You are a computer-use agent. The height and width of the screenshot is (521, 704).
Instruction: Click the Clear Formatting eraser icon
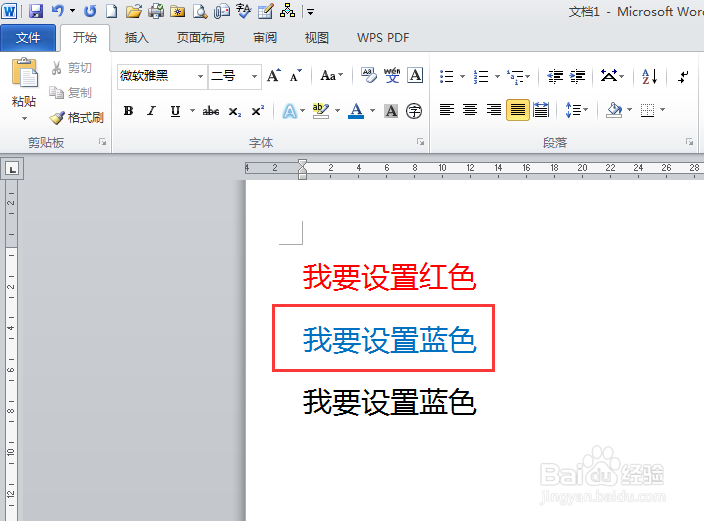click(x=369, y=75)
